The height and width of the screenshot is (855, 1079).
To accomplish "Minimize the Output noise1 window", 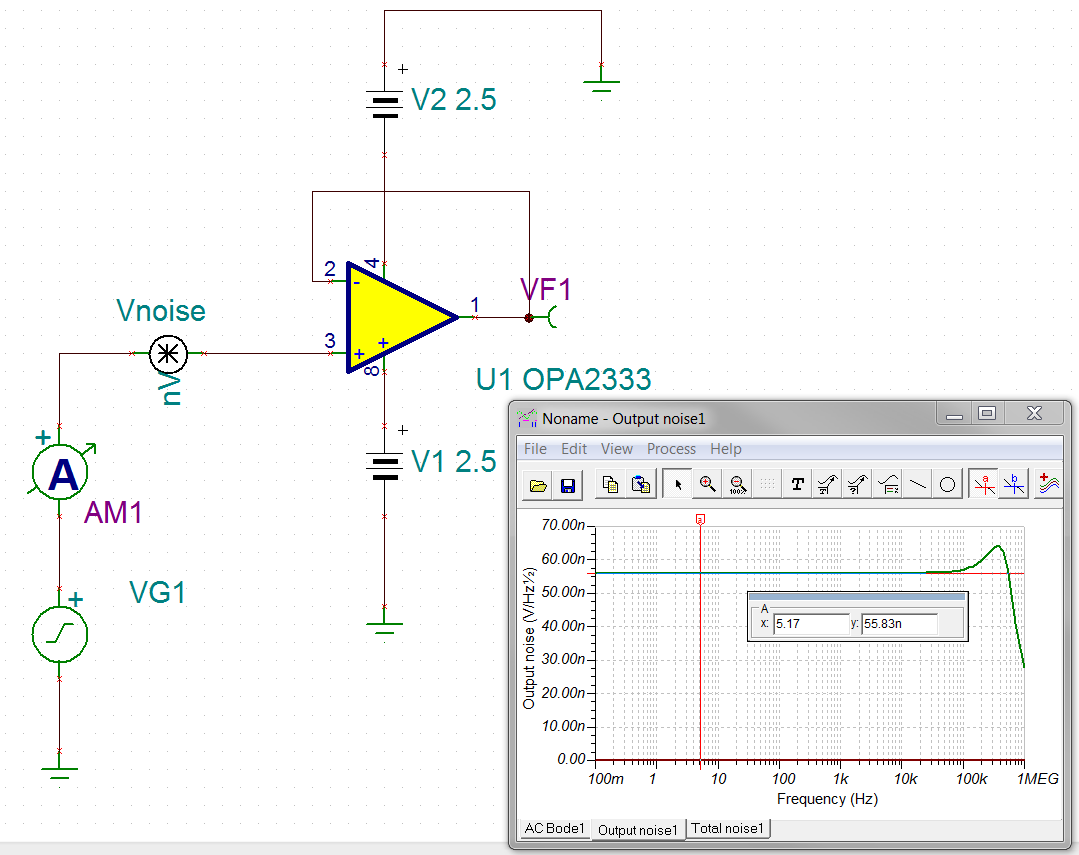I will 954,413.
